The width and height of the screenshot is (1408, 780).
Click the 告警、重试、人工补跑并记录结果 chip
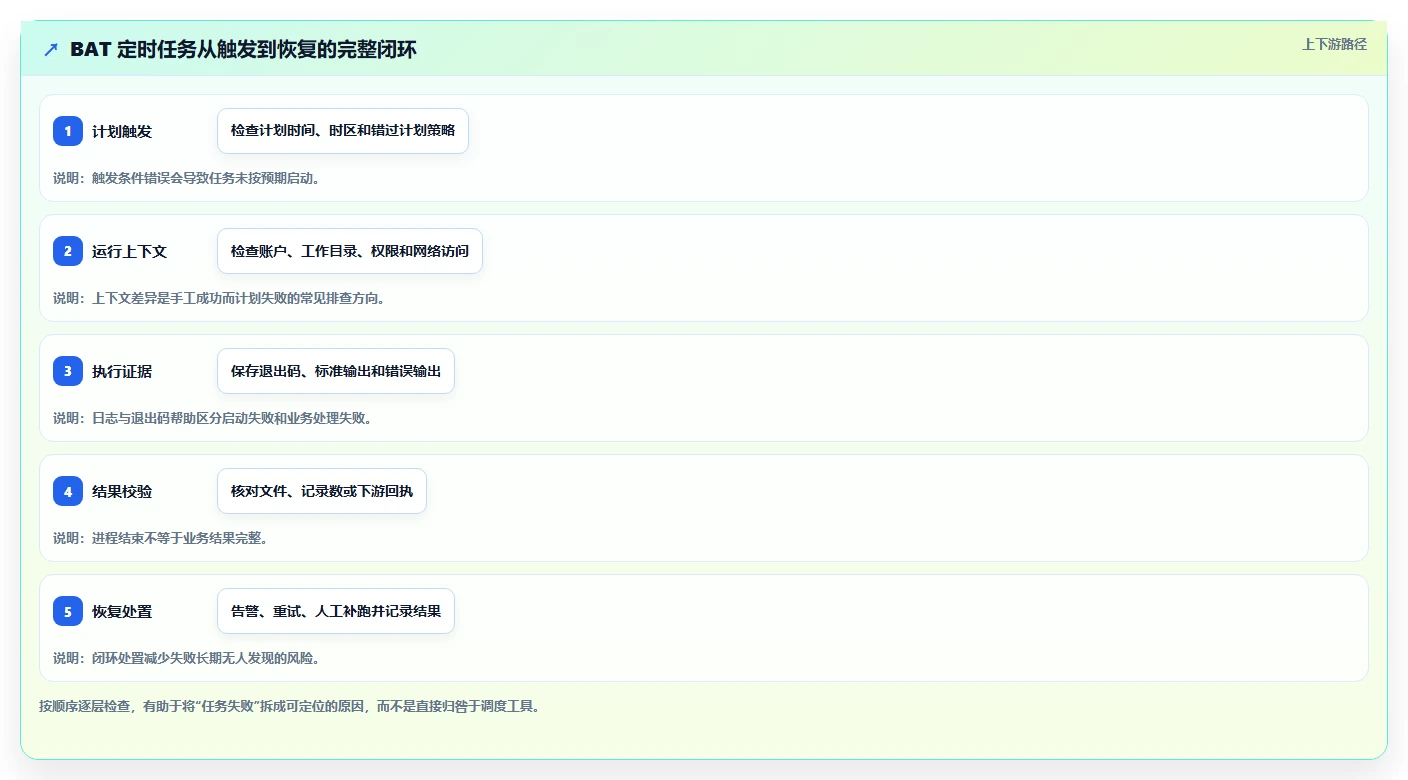coord(336,611)
